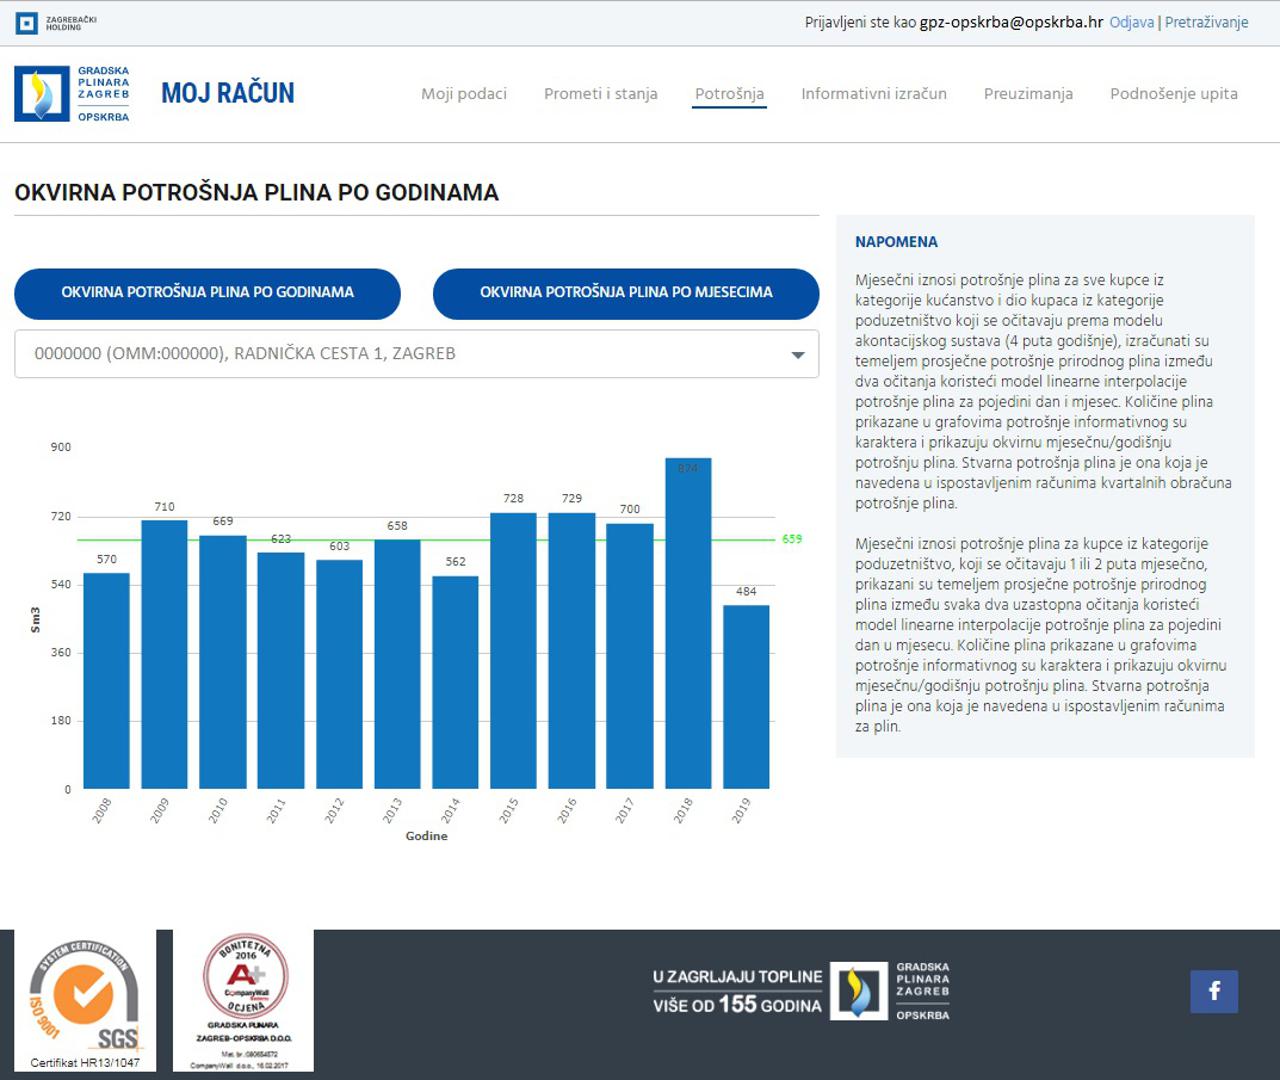Viewport: 1280px width, 1080px height.
Task: Click the Odjava logout link
Action: pyautogui.click(x=1131, y=22)
